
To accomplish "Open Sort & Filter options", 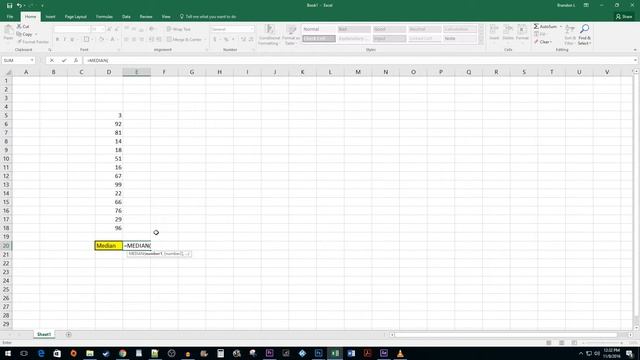I will 570,34.
